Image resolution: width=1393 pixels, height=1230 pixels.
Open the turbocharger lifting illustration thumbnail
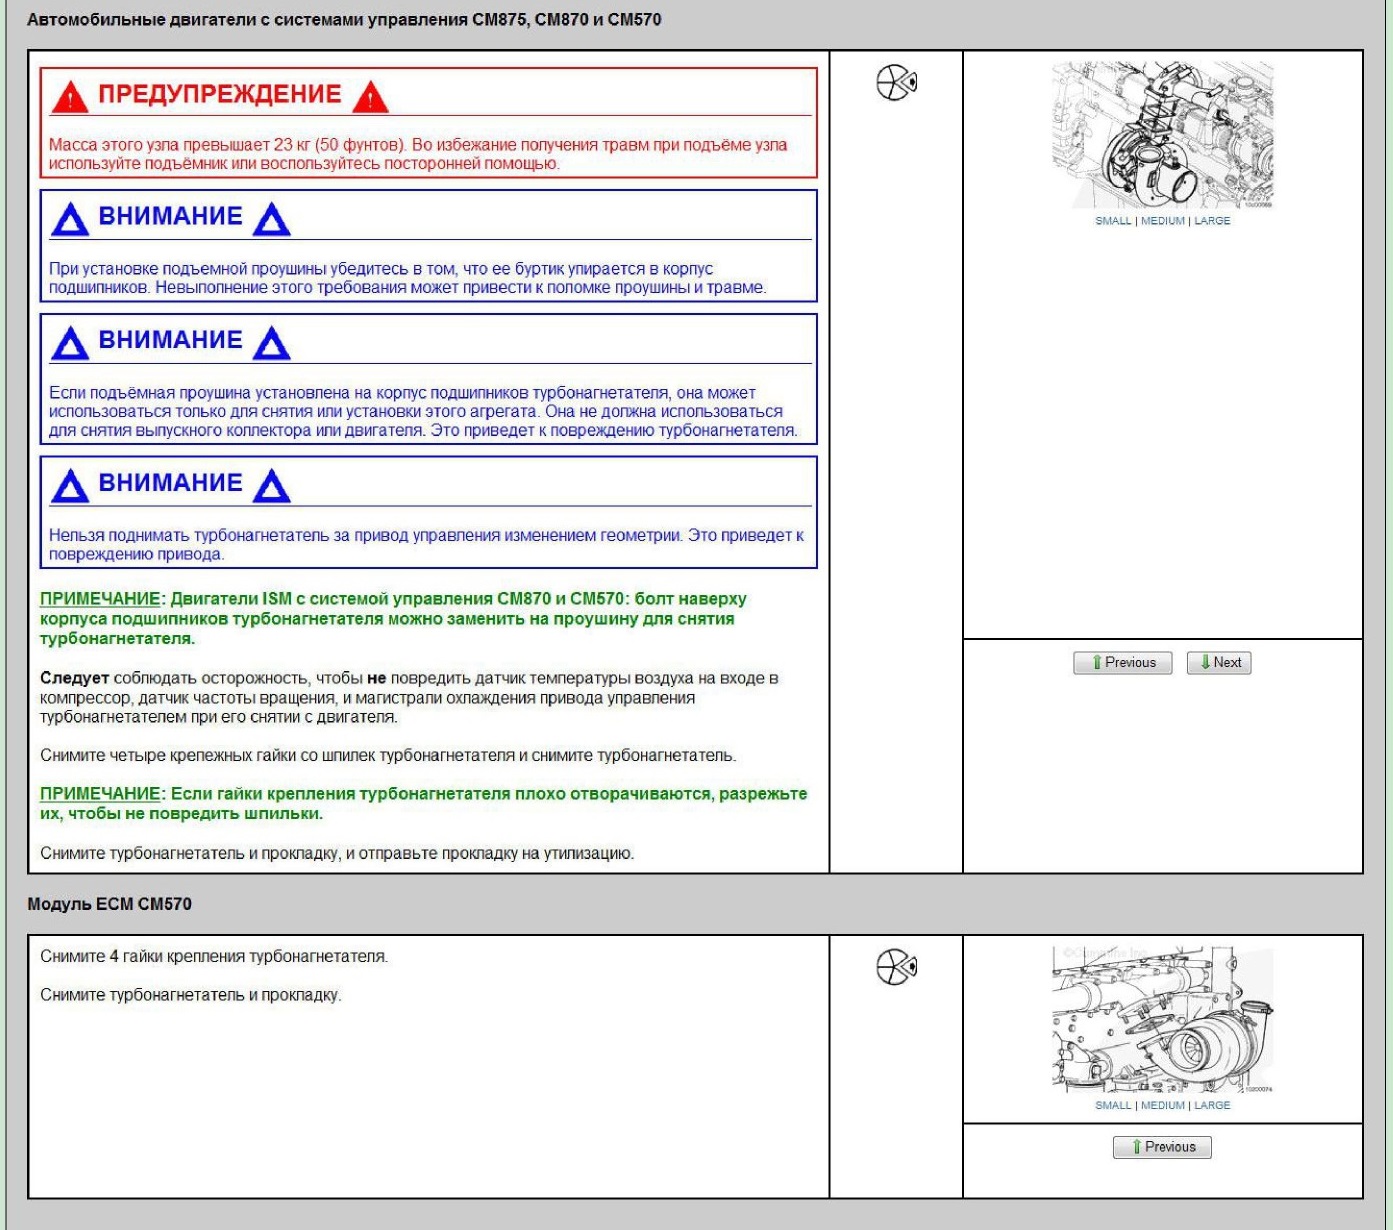[1163, 135]
